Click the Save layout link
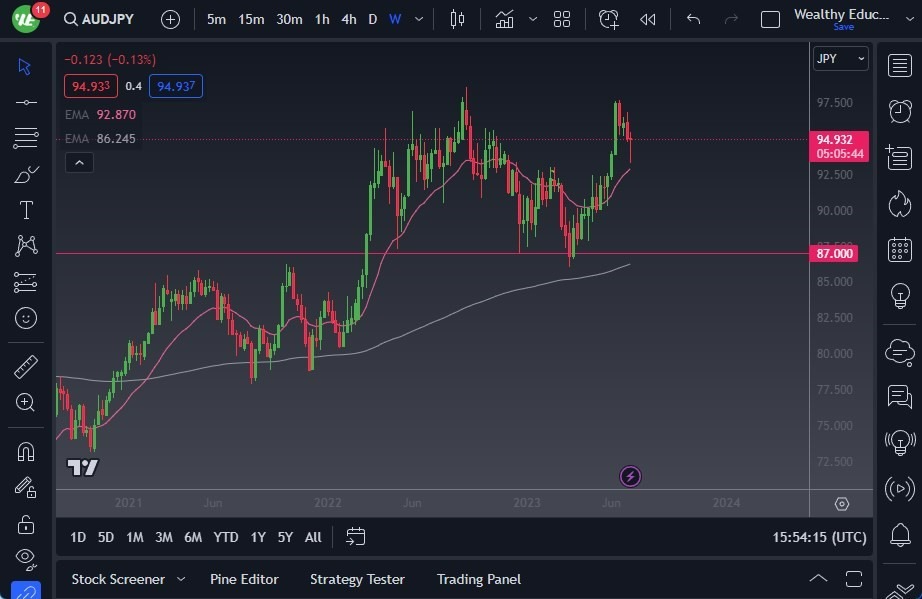This screenshot has width=922, height=599. coord(844,27)
